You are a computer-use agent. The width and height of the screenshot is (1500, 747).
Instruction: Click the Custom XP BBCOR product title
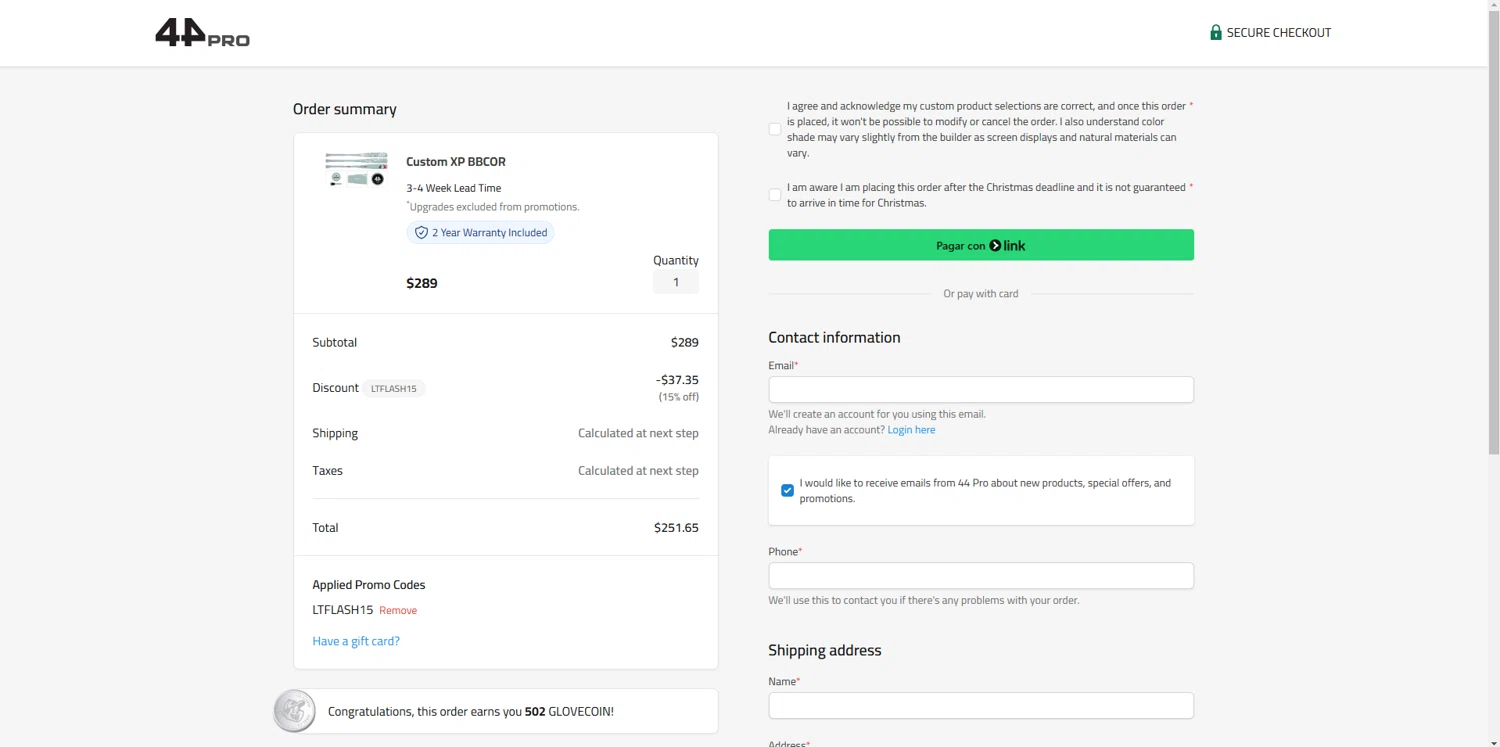click(456, 162)
